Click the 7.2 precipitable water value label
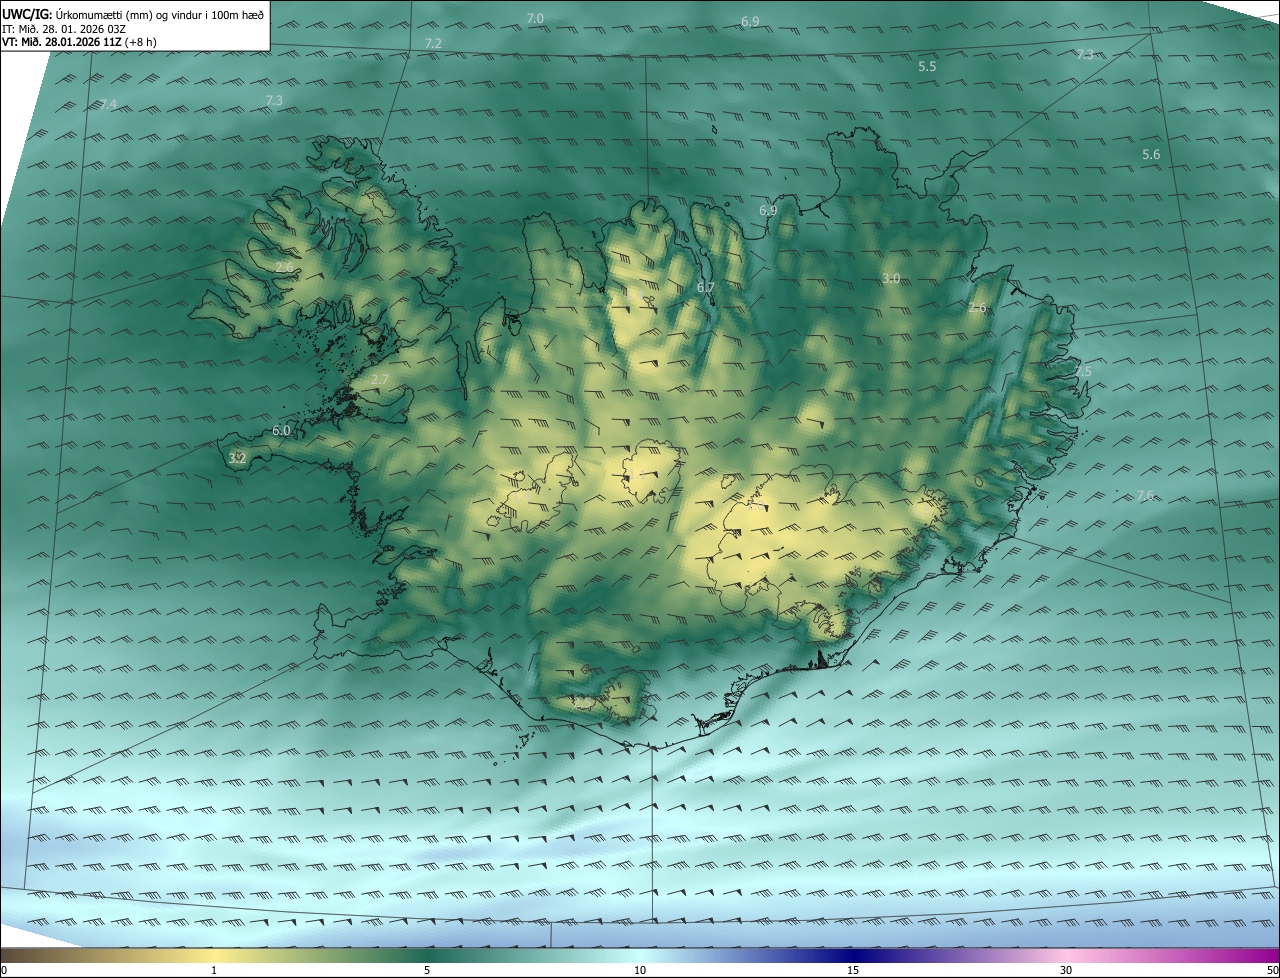1280x978 pixels. click(x=433, y=43)
